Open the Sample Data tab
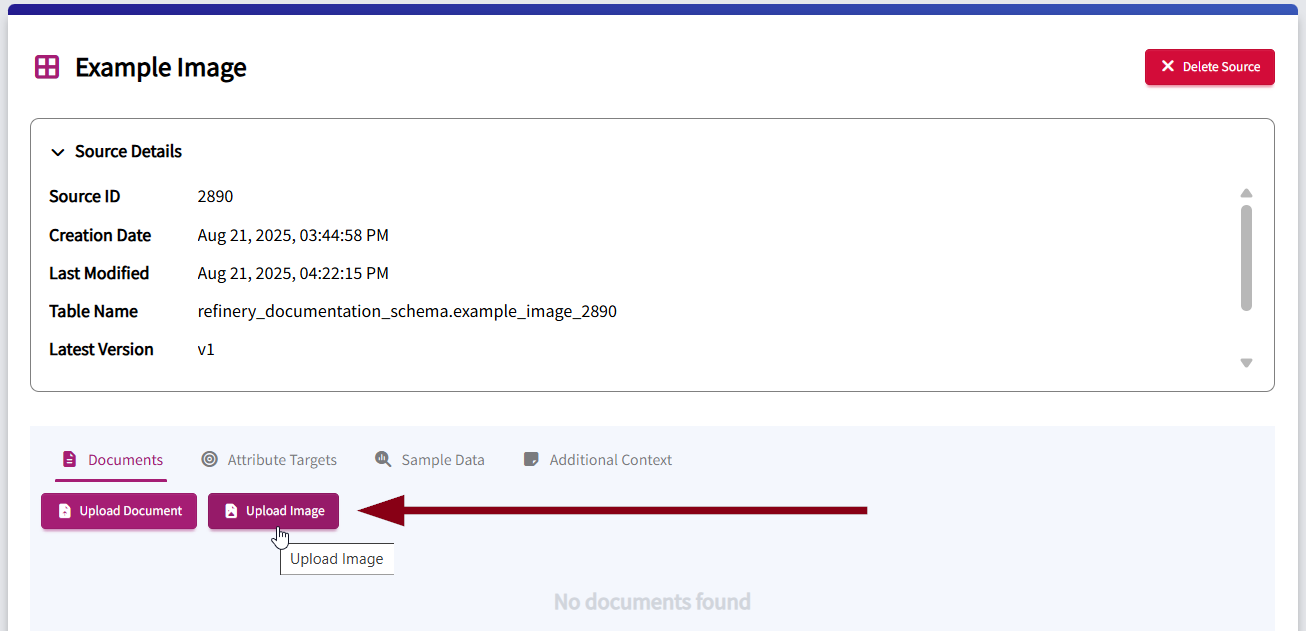This screenshot has height=631, width=1306. [x=430, y=460]
